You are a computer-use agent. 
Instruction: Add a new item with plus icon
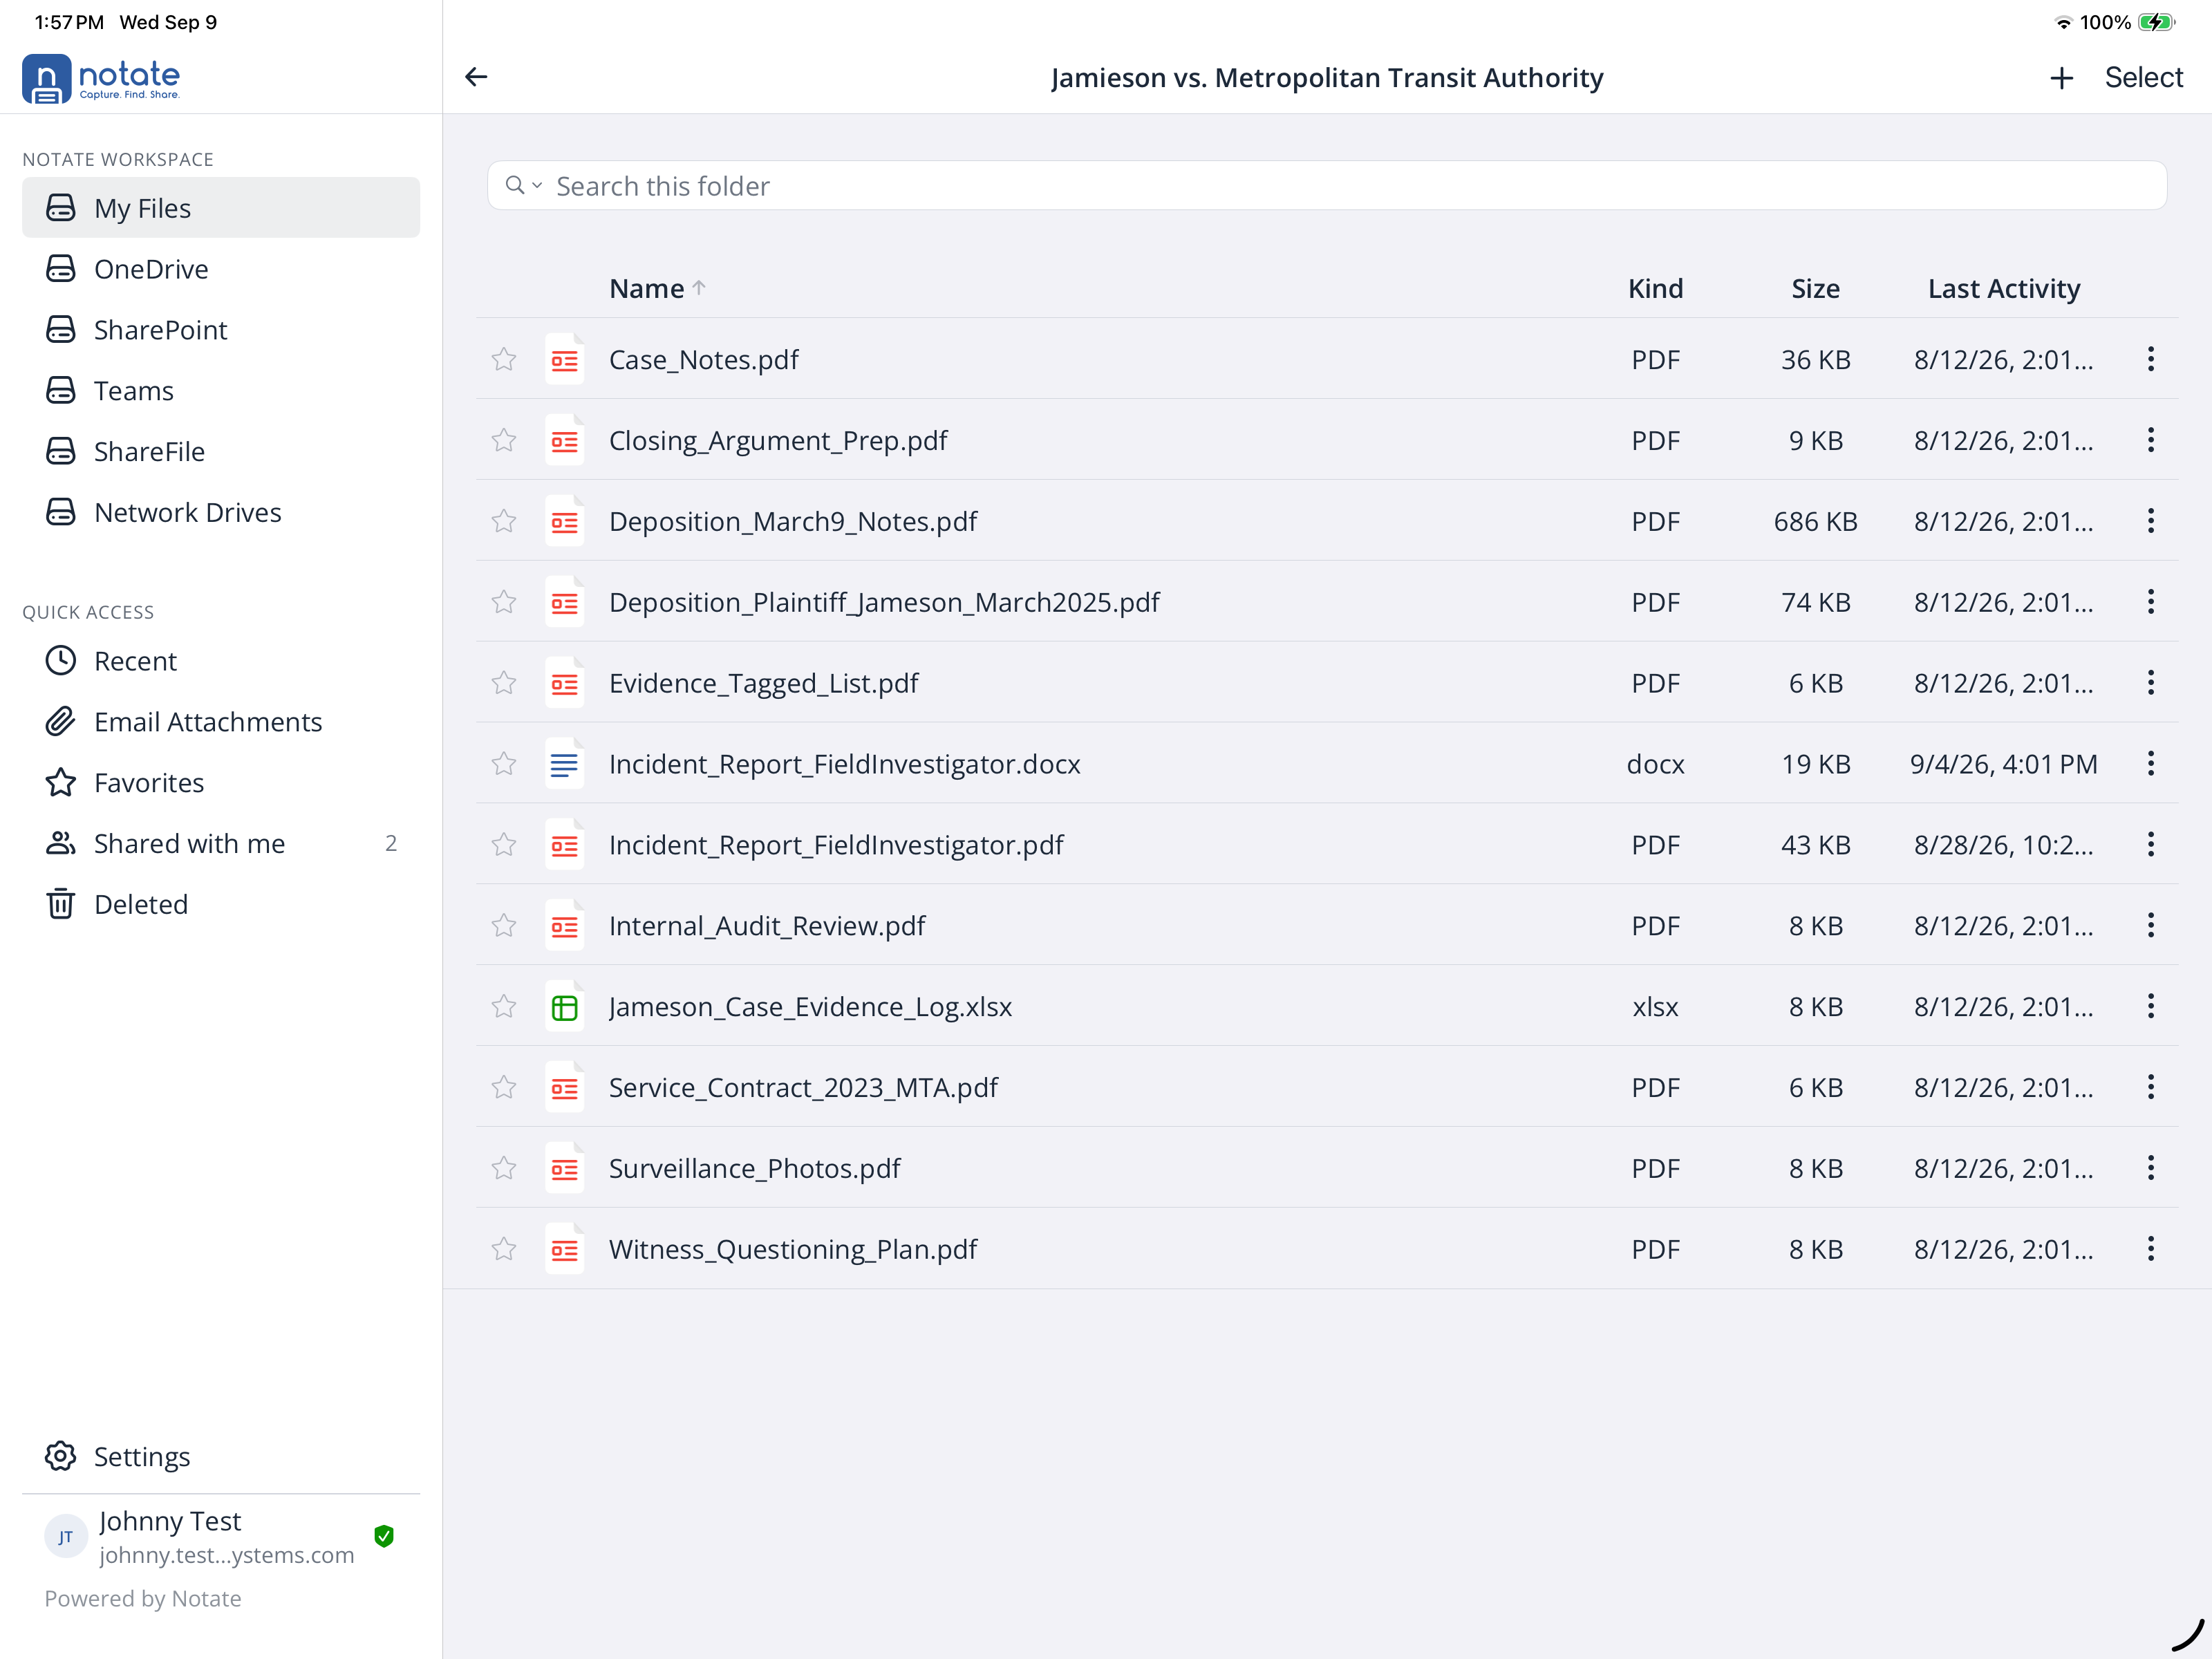pyautogui.click(x=2061, y=78)
